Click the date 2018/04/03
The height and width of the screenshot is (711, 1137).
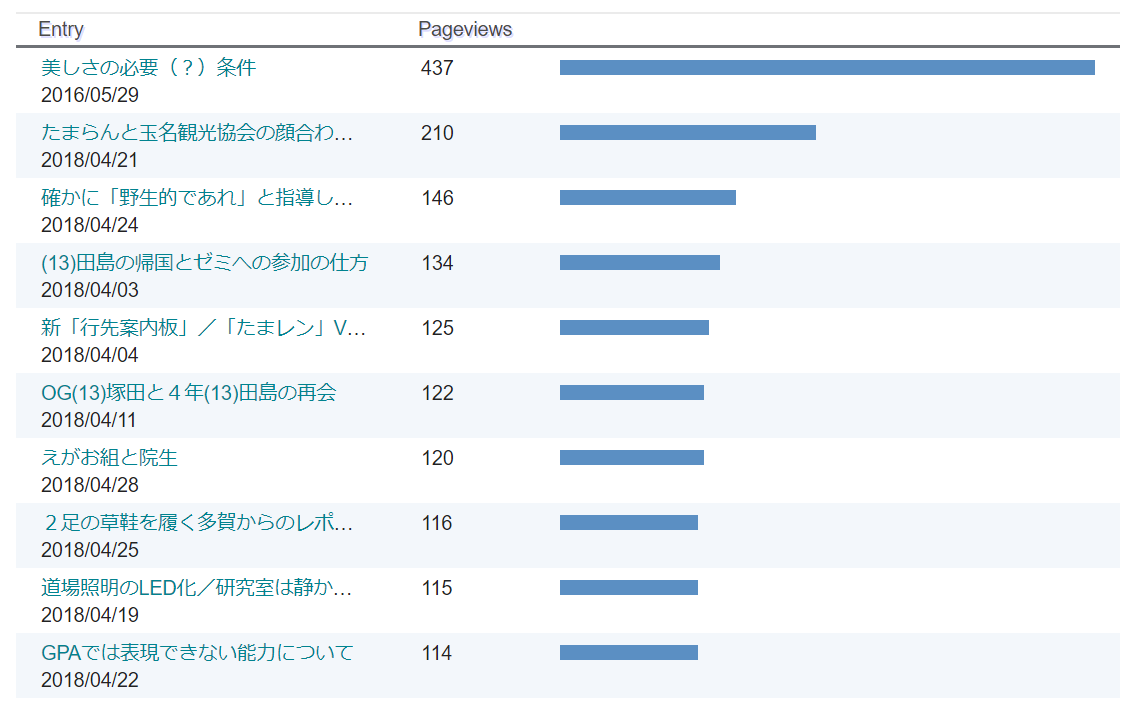(90, 290)
